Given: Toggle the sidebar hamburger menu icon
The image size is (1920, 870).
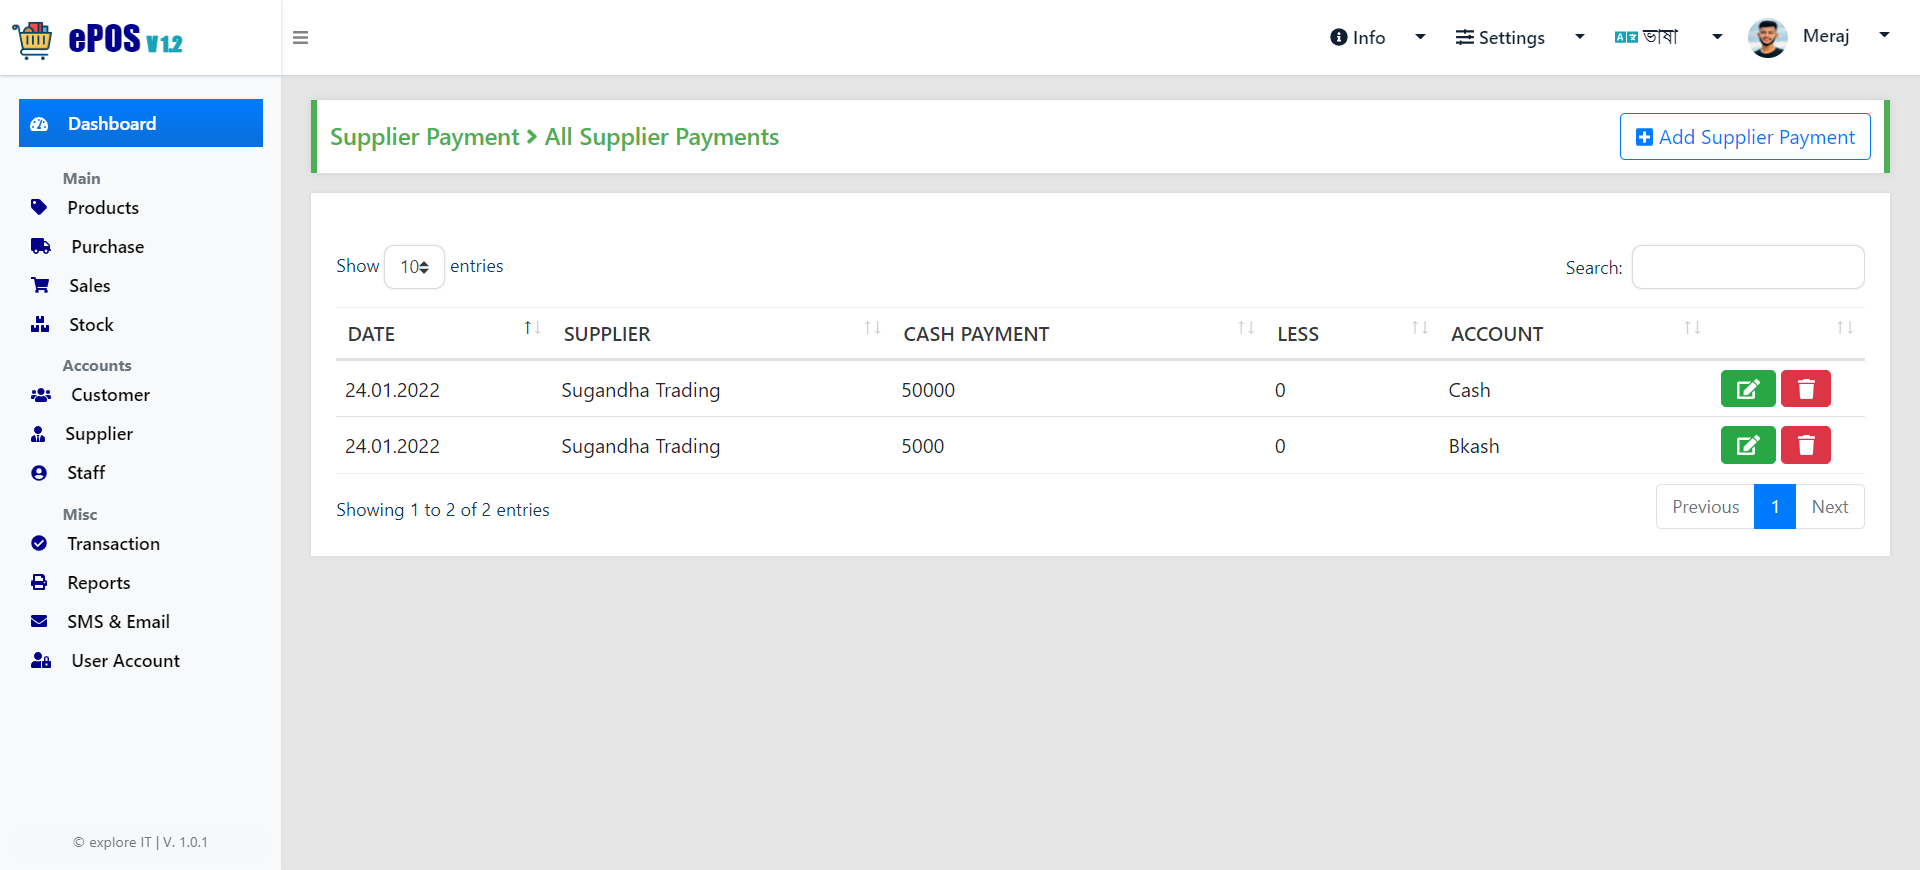Looking at the screenshot, I should point(300,38).
